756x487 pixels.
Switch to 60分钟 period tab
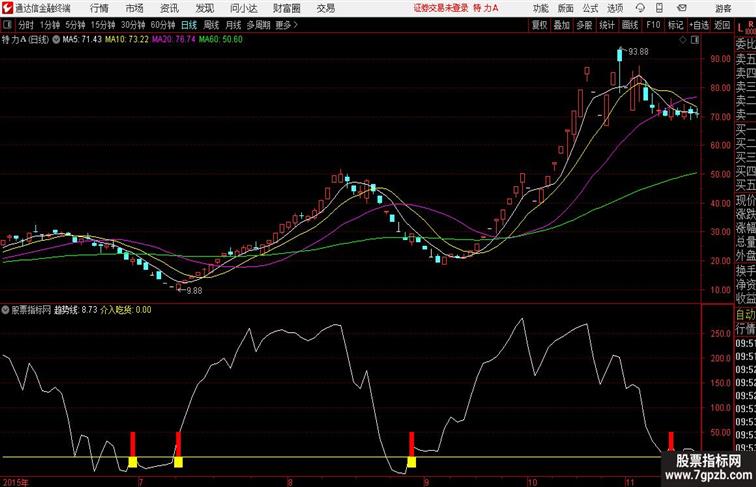click(x=162, y=25)
